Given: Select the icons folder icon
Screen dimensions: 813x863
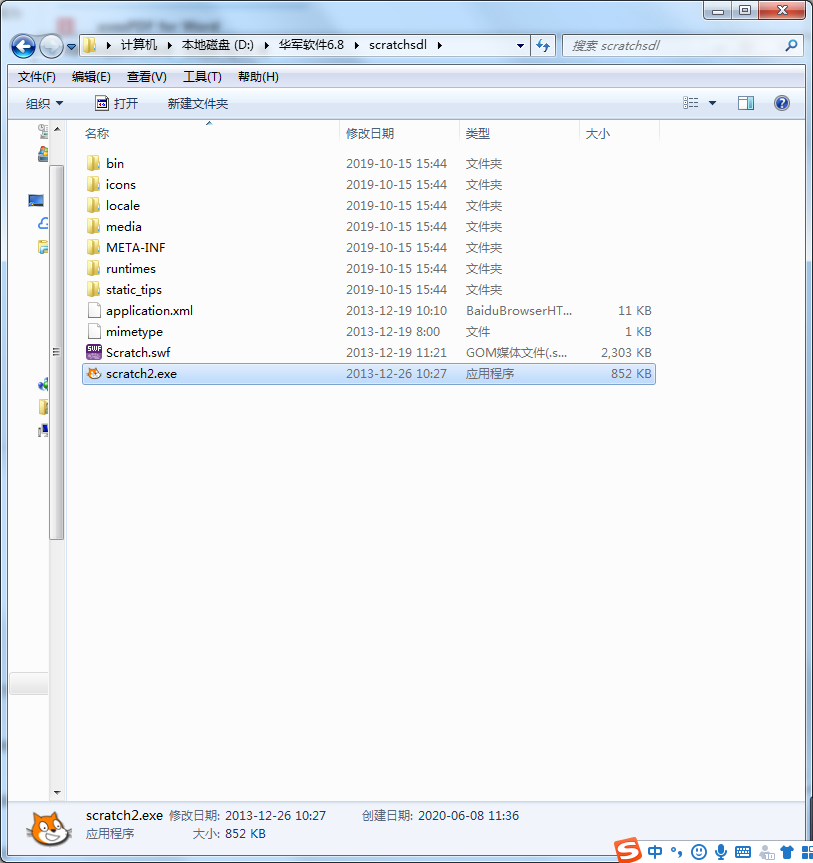Looking at the screenshot, I should (94, 184).
